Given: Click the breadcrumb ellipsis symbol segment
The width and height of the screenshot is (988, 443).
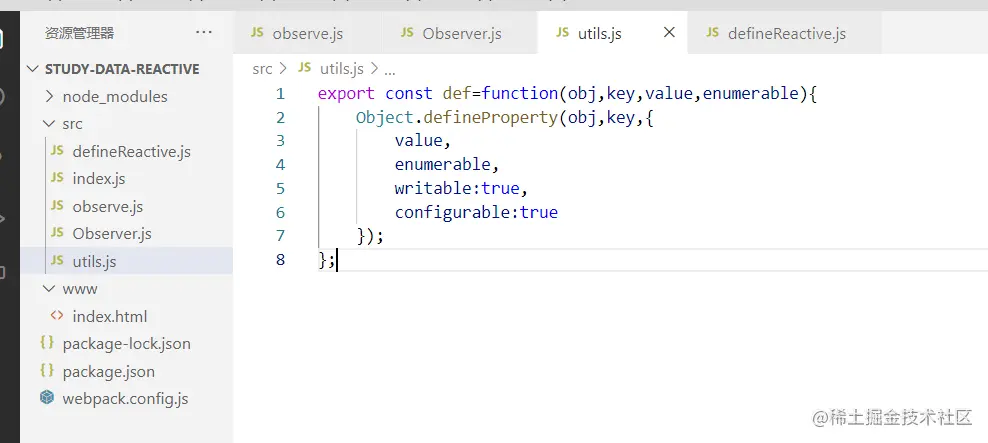Looking at the screenshot, I should [x=389, y=70].
